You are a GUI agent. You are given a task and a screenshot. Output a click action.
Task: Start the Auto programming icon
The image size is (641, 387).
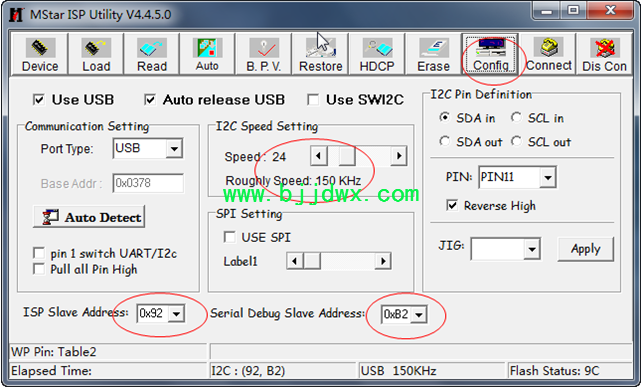[207, 48]
